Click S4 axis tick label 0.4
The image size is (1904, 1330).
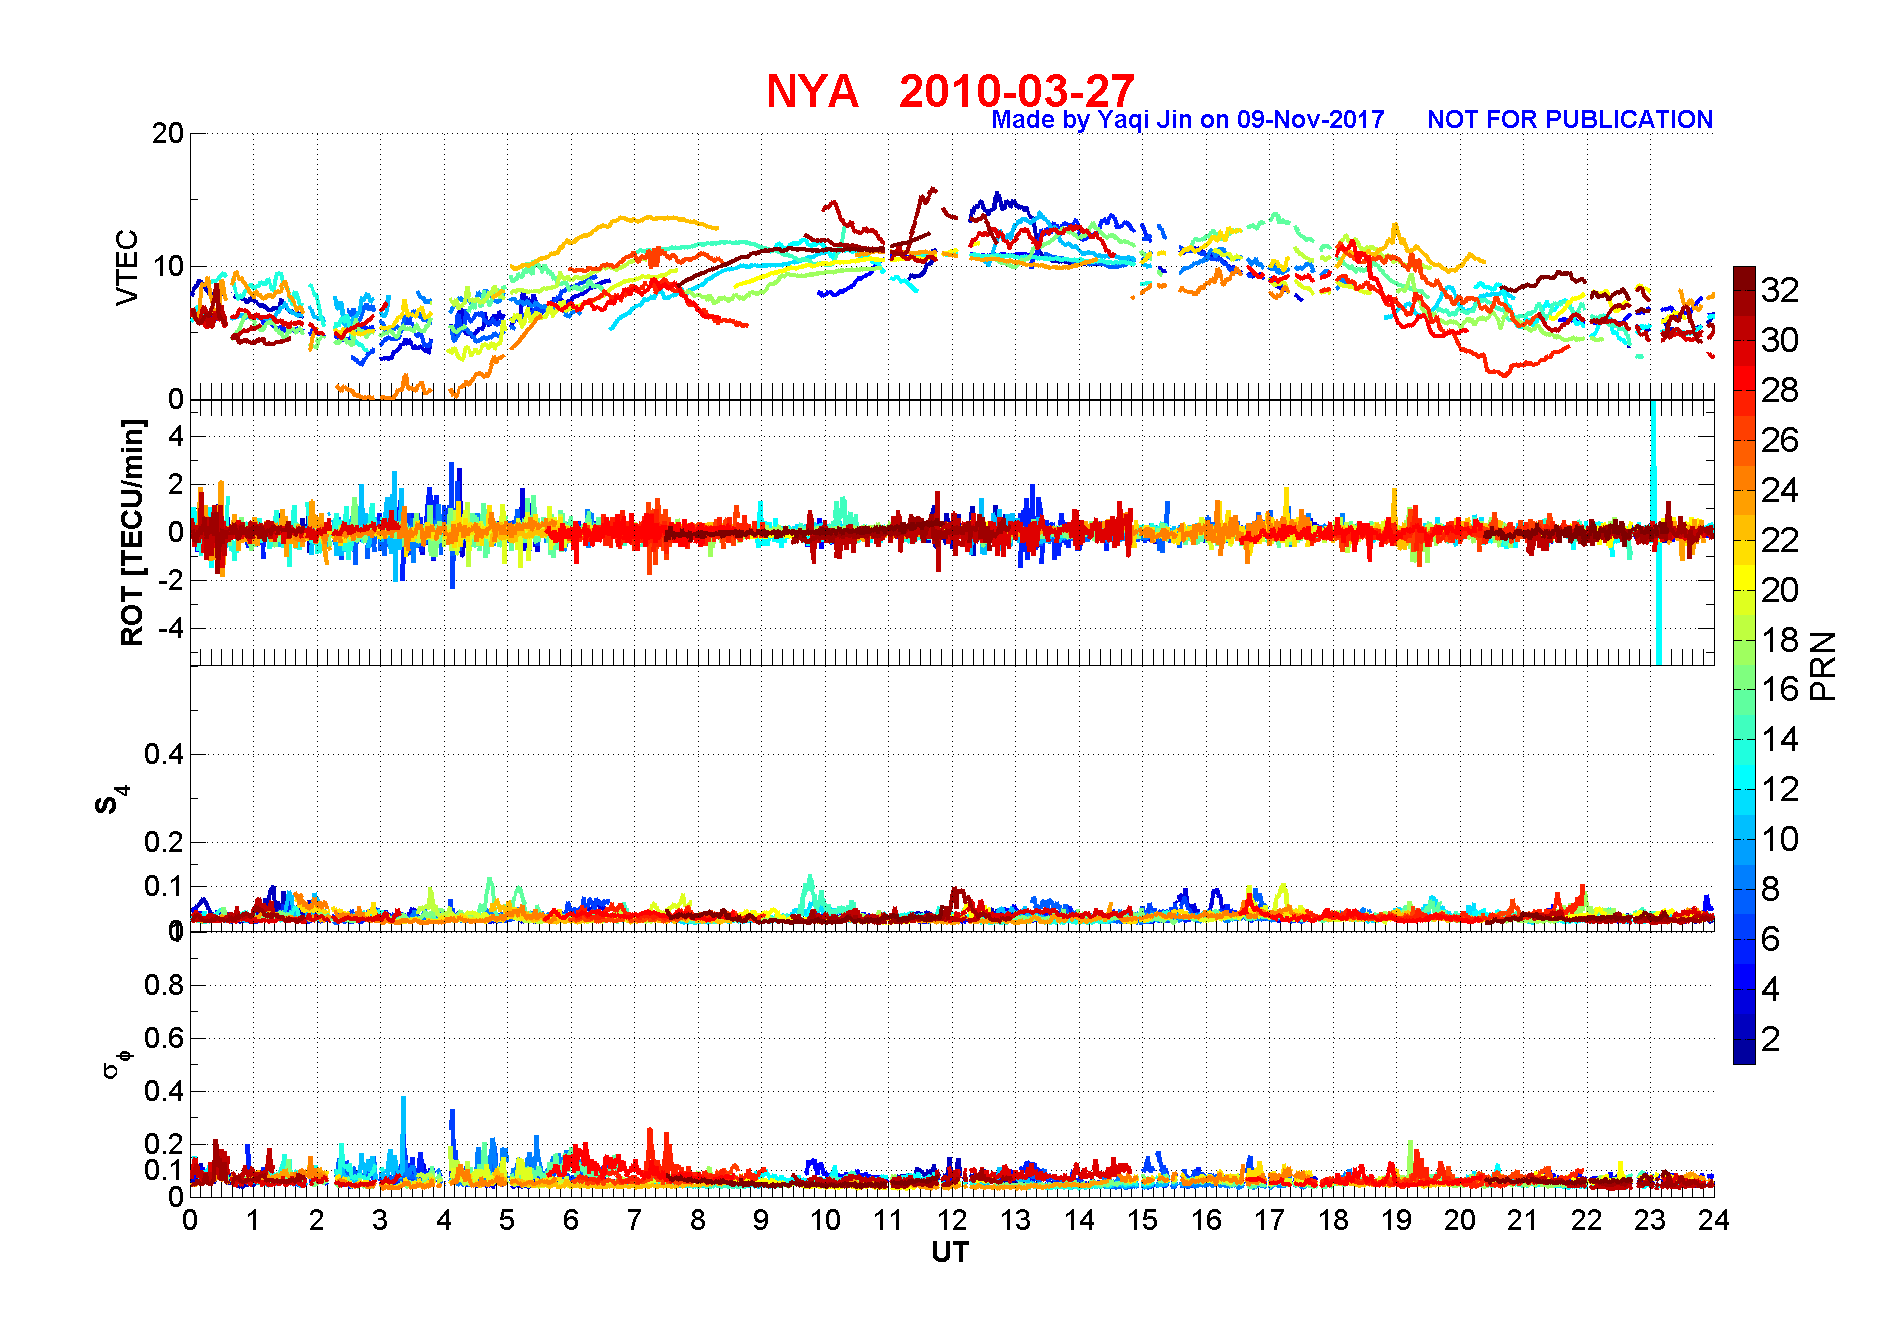[164, 755]
